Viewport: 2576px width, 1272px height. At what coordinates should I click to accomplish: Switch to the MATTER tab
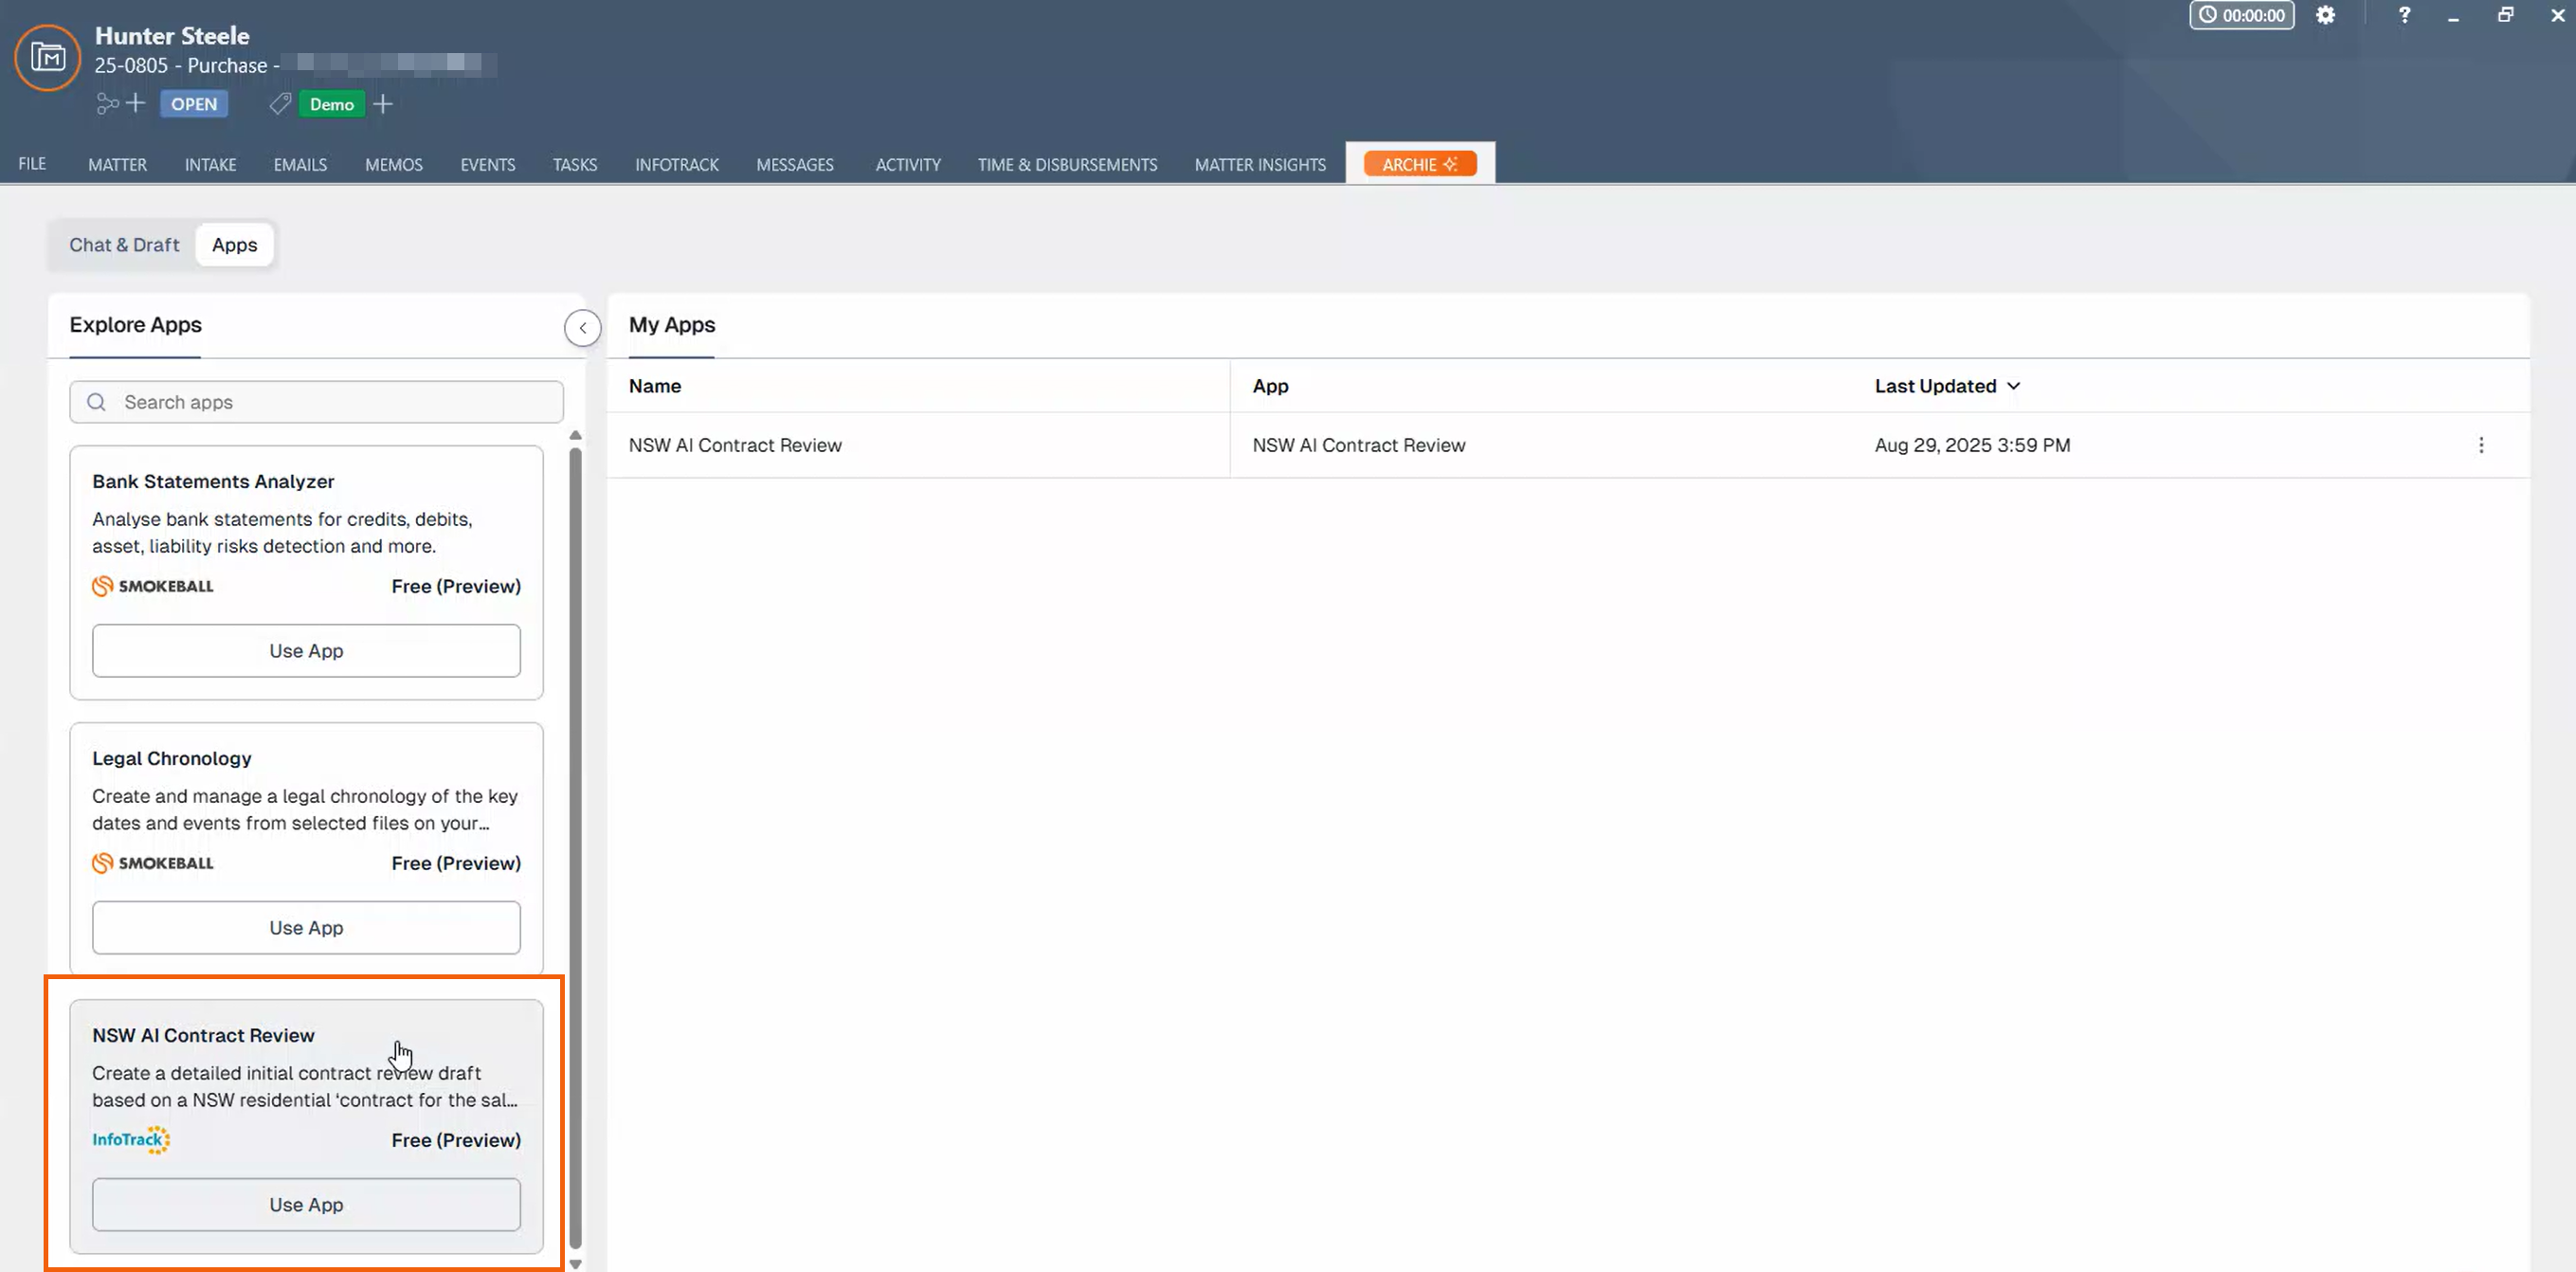click(117, 164)
